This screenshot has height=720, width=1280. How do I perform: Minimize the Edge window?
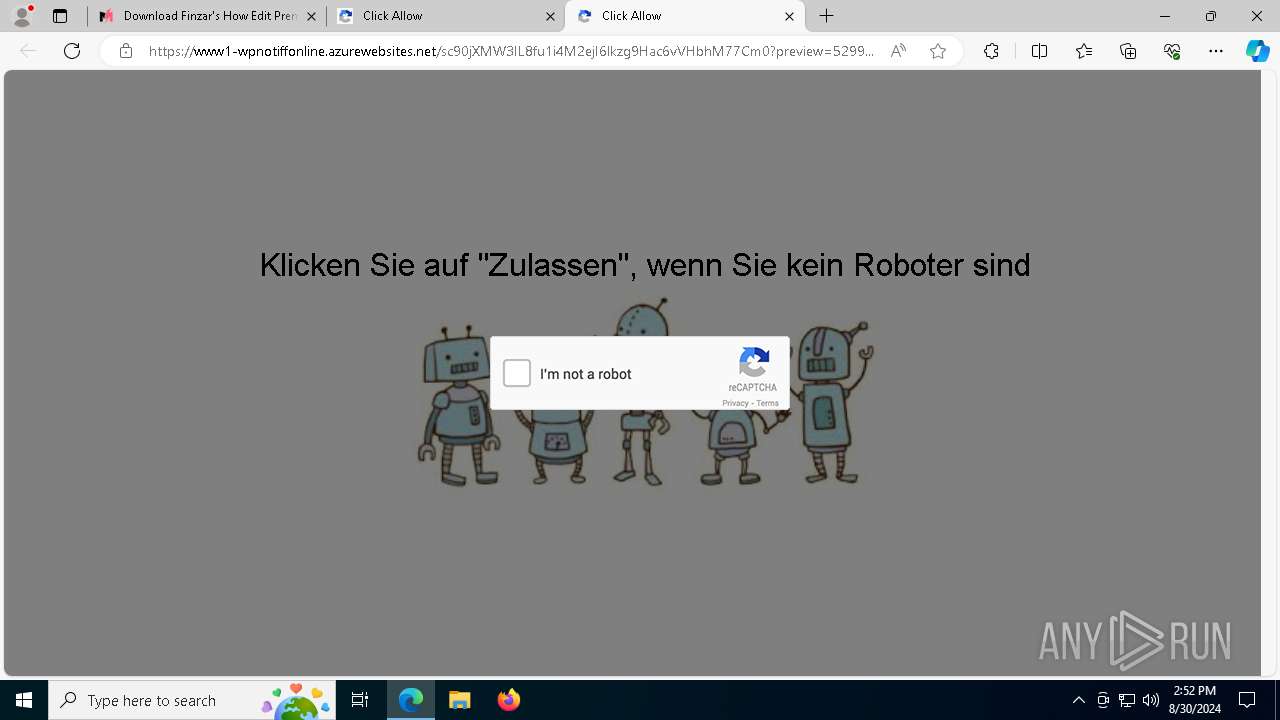click(x=1164, y=16)
